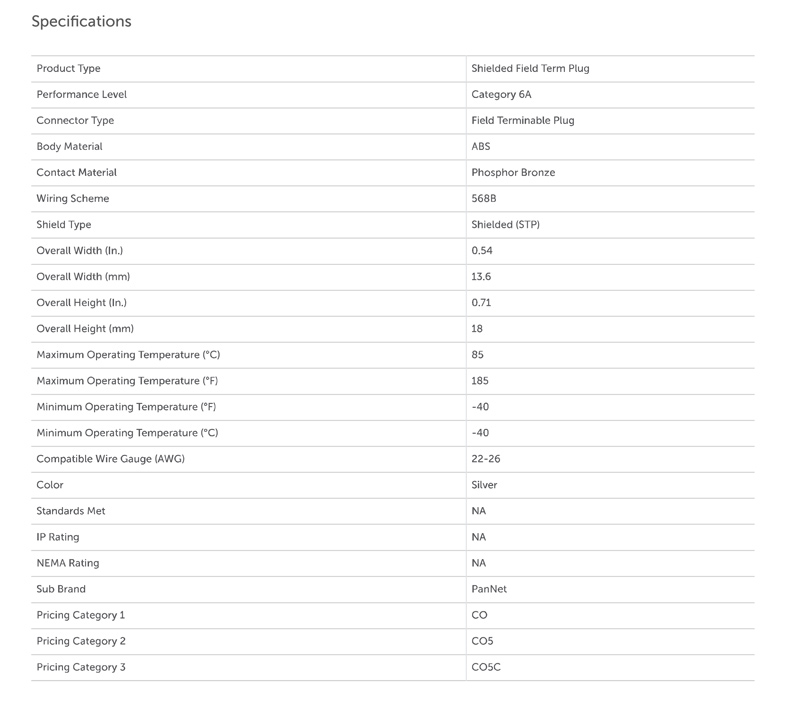Click the 0.71 overall height value
Image resolution: width=790 pixels, height=704 pixels.
481,303
